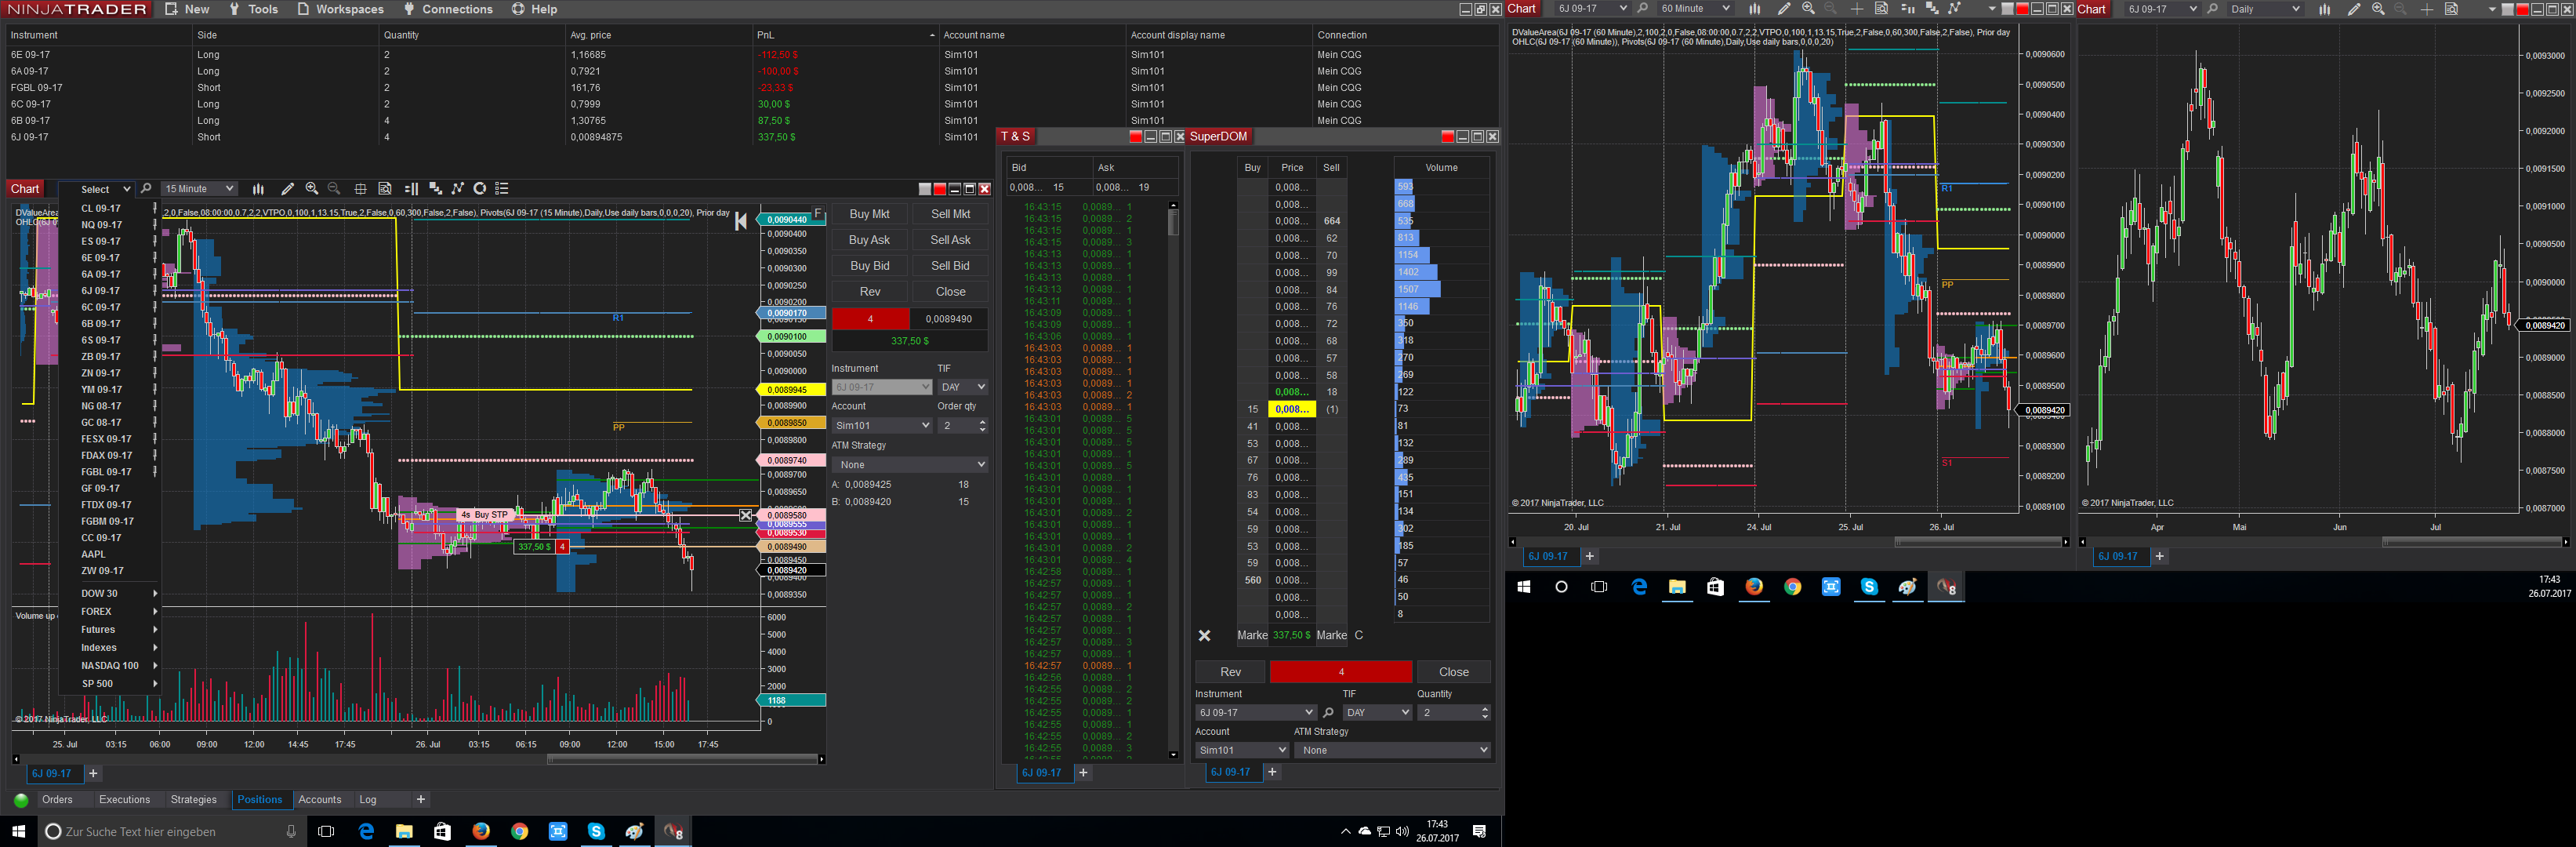Click the Windows search box on taskbar
The width and height of the screenshot is (2576, 847).
point(172,831)
